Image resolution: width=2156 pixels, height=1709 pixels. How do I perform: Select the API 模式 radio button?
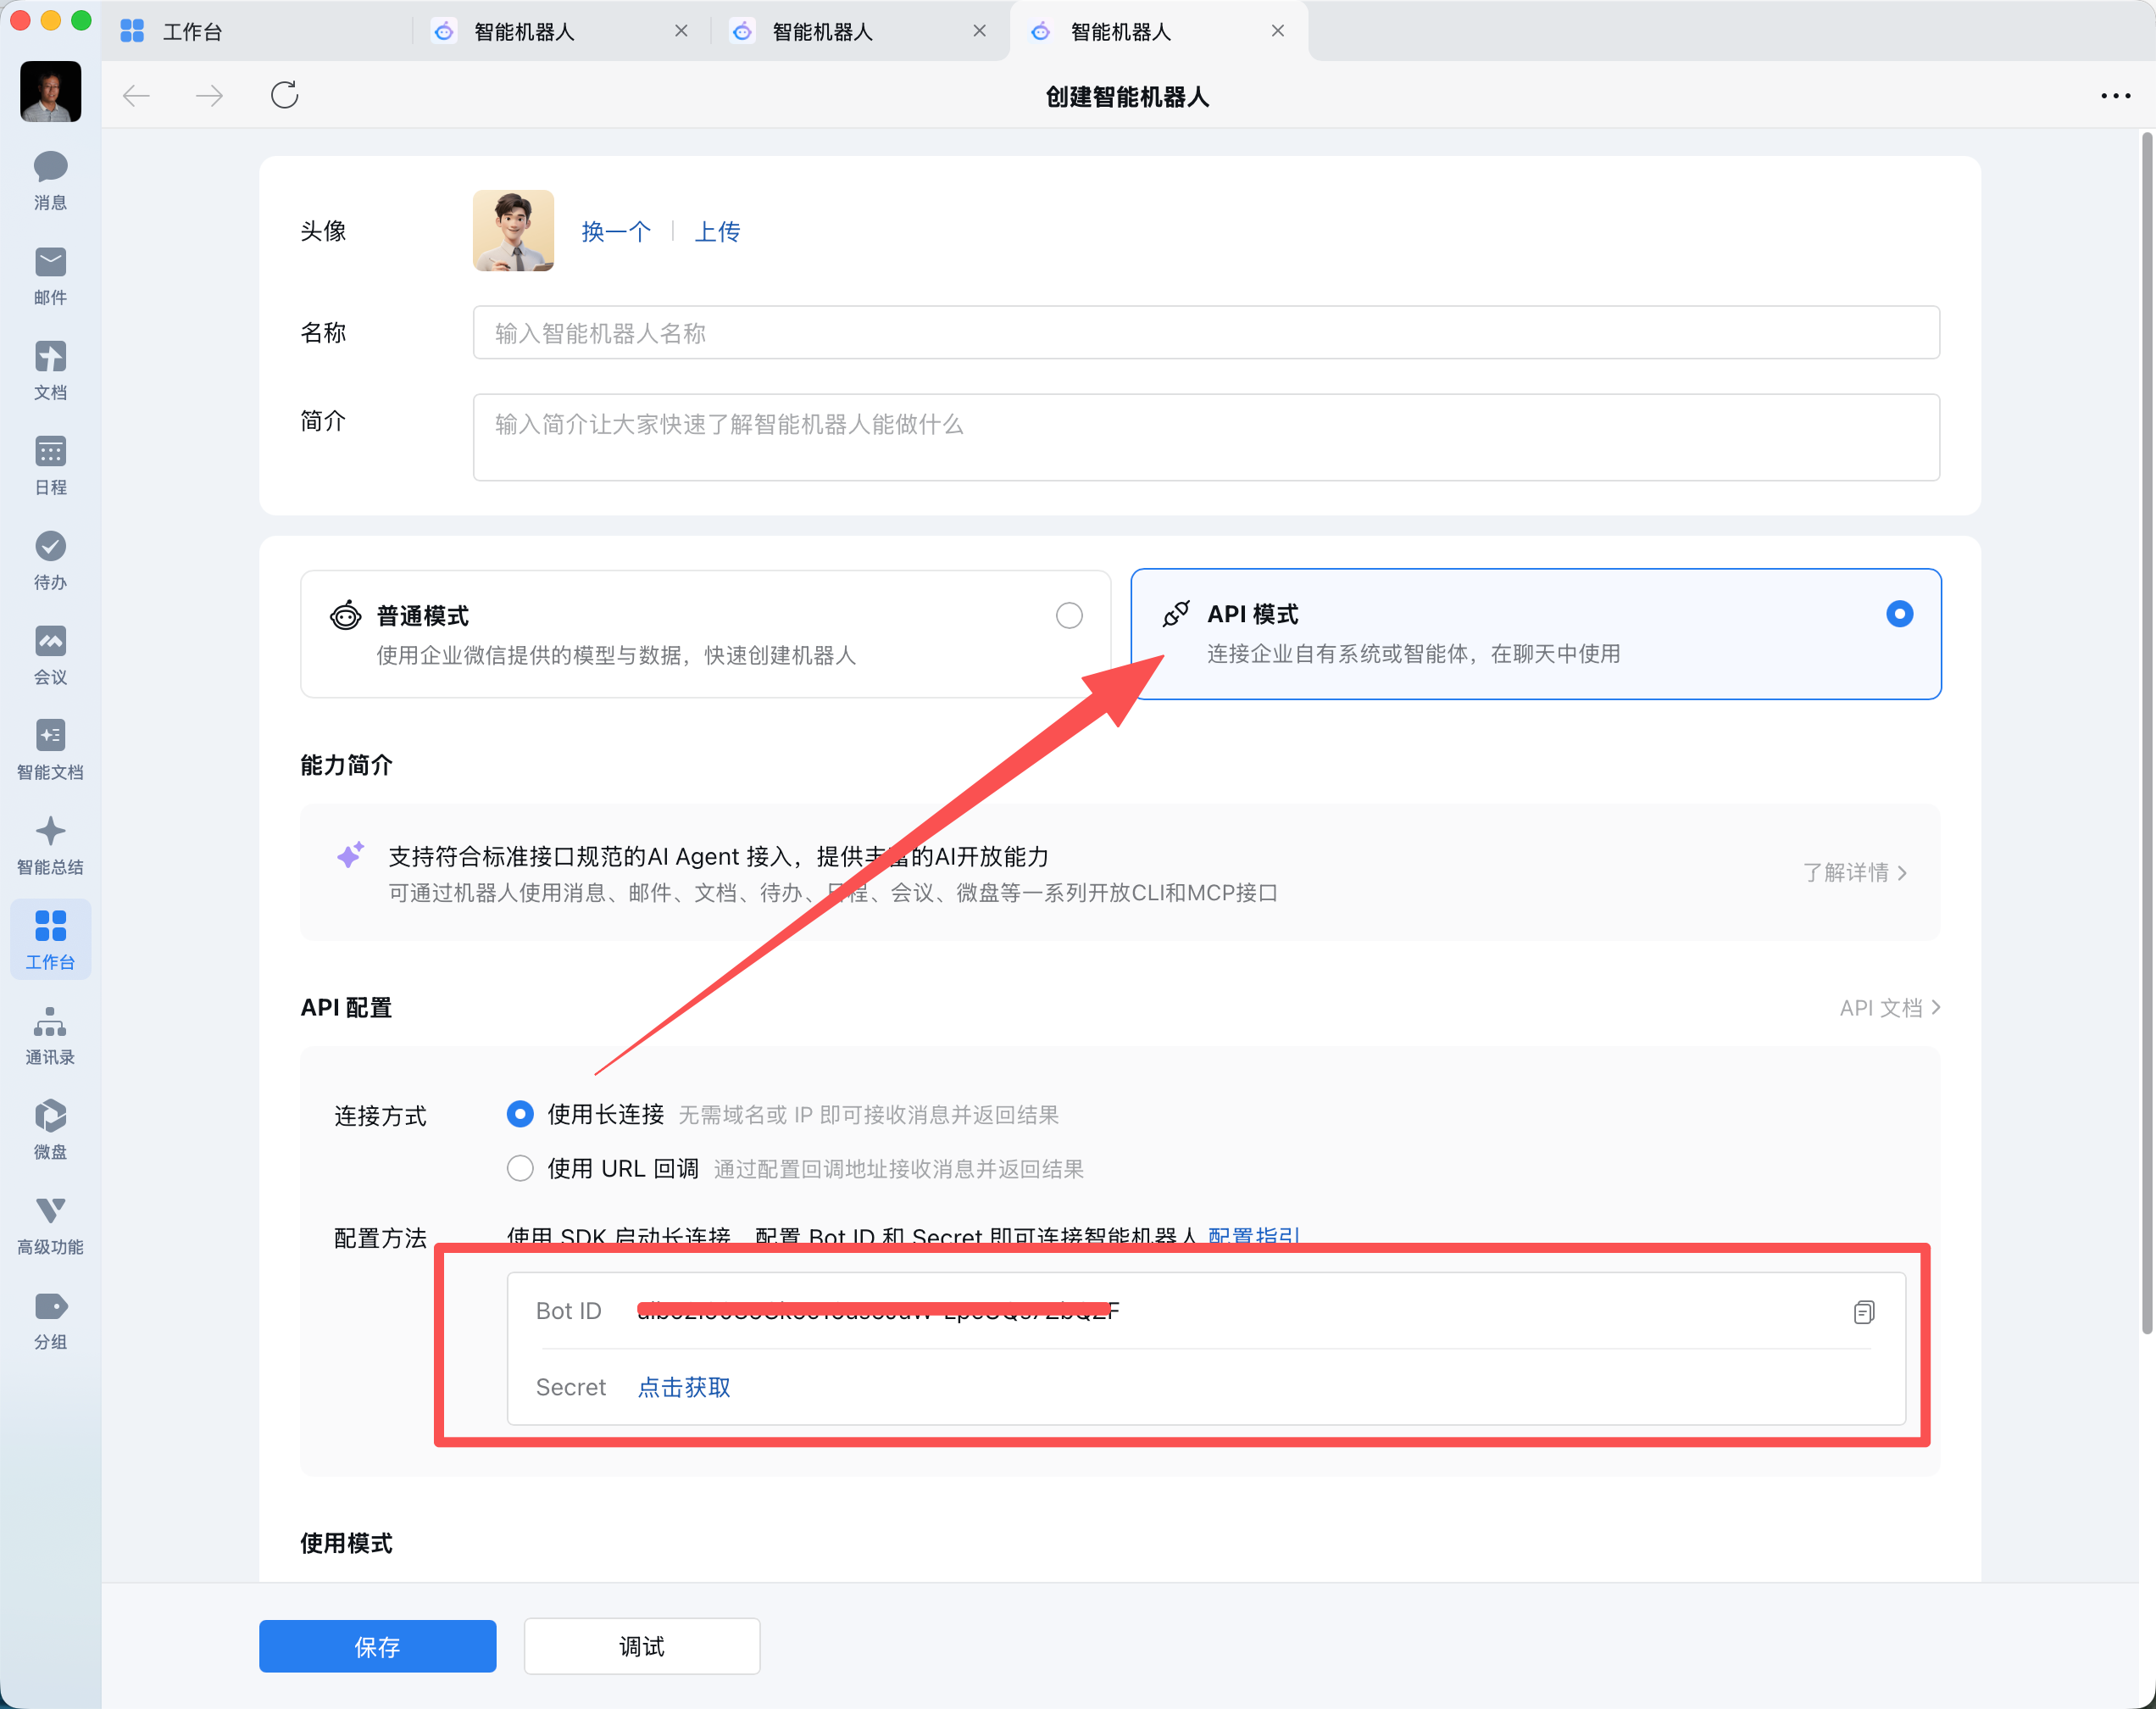pyautogui.click(x=1899, y=613)
